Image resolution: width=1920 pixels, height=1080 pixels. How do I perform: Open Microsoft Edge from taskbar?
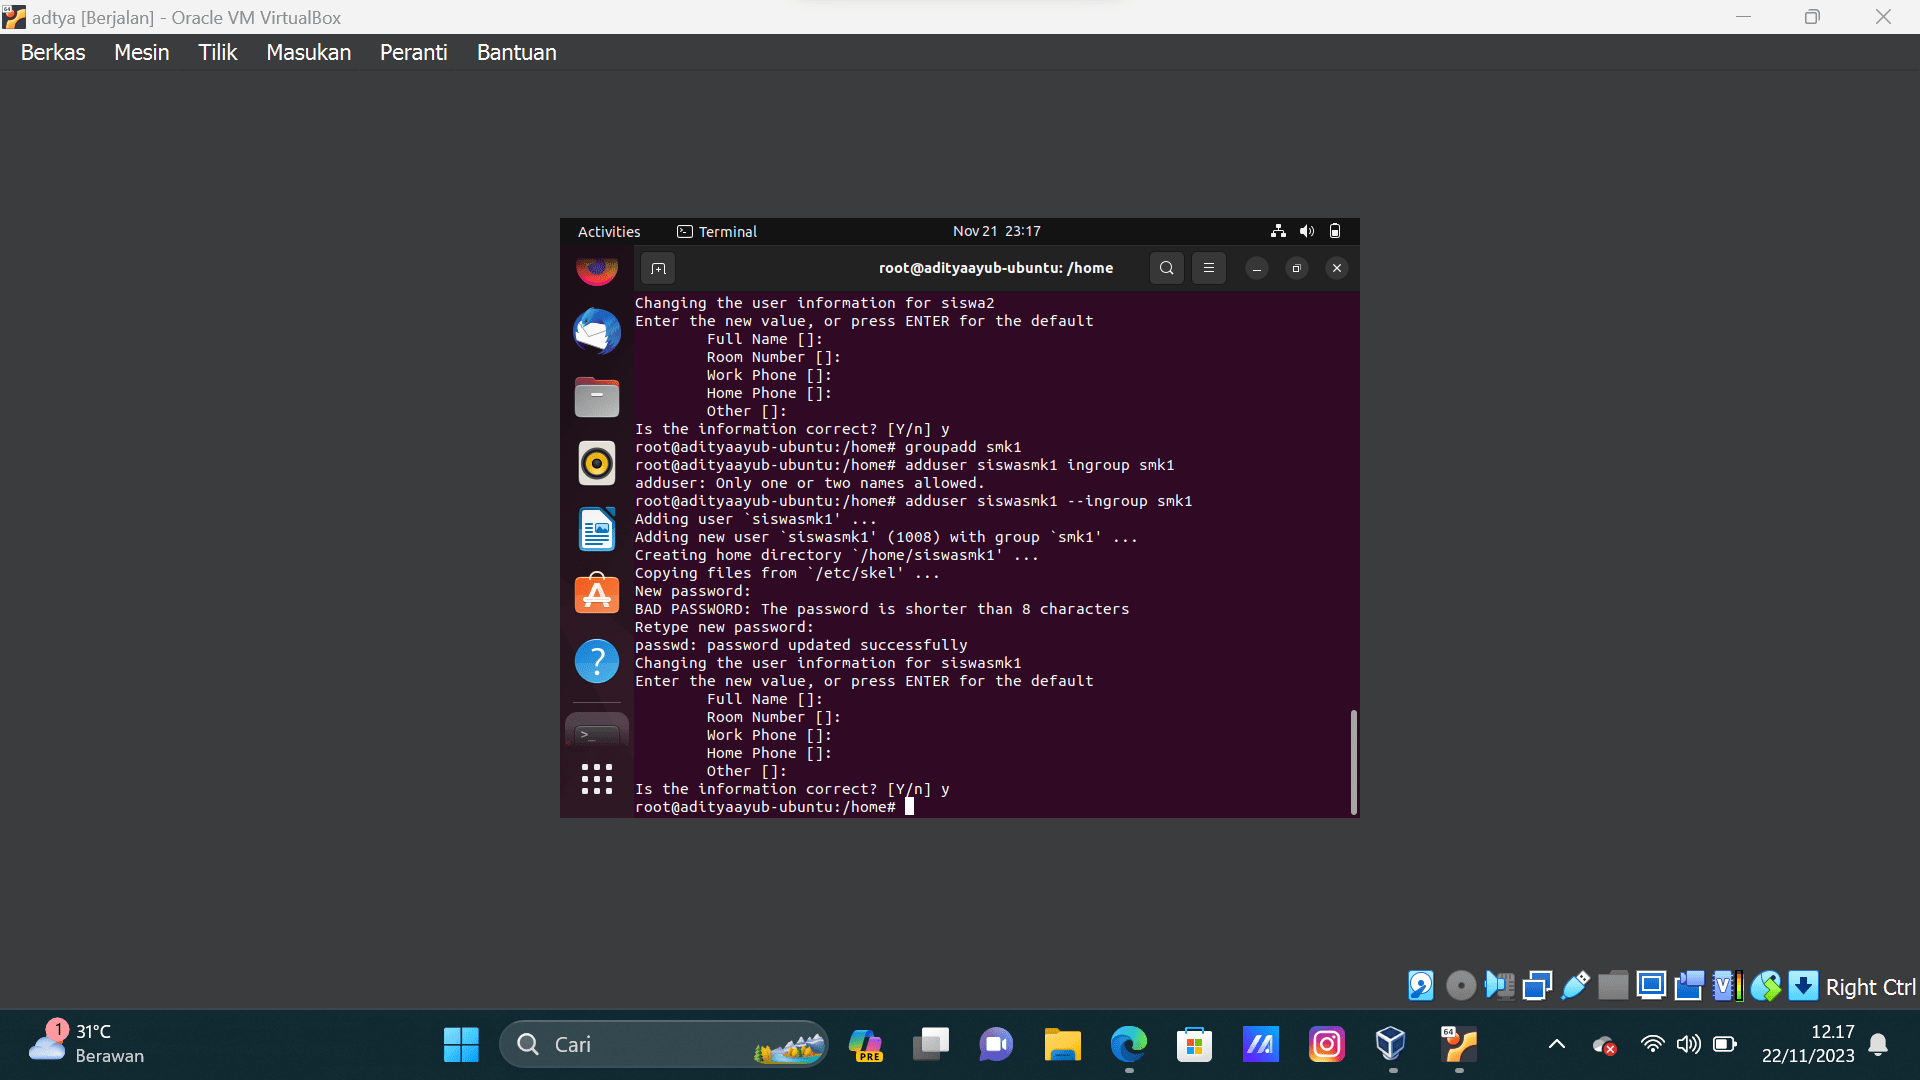(1129, 1045)
